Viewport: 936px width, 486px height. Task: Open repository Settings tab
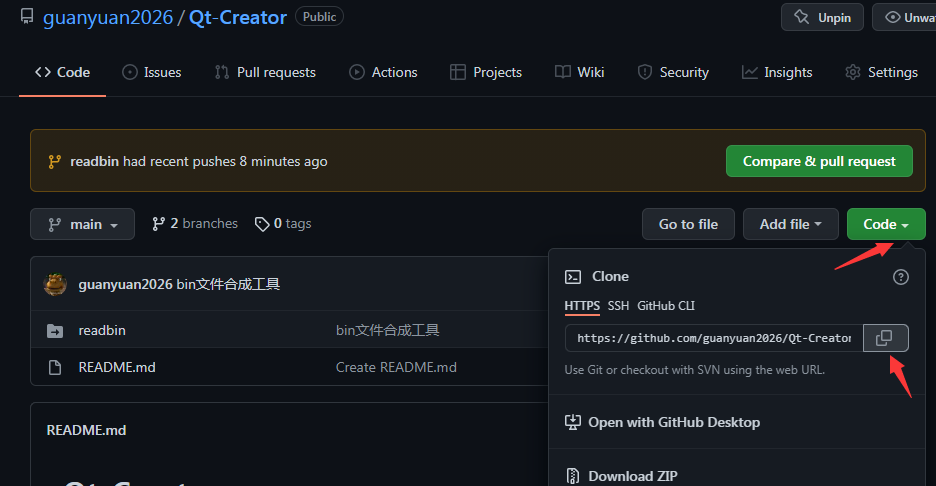pos(882,72)
